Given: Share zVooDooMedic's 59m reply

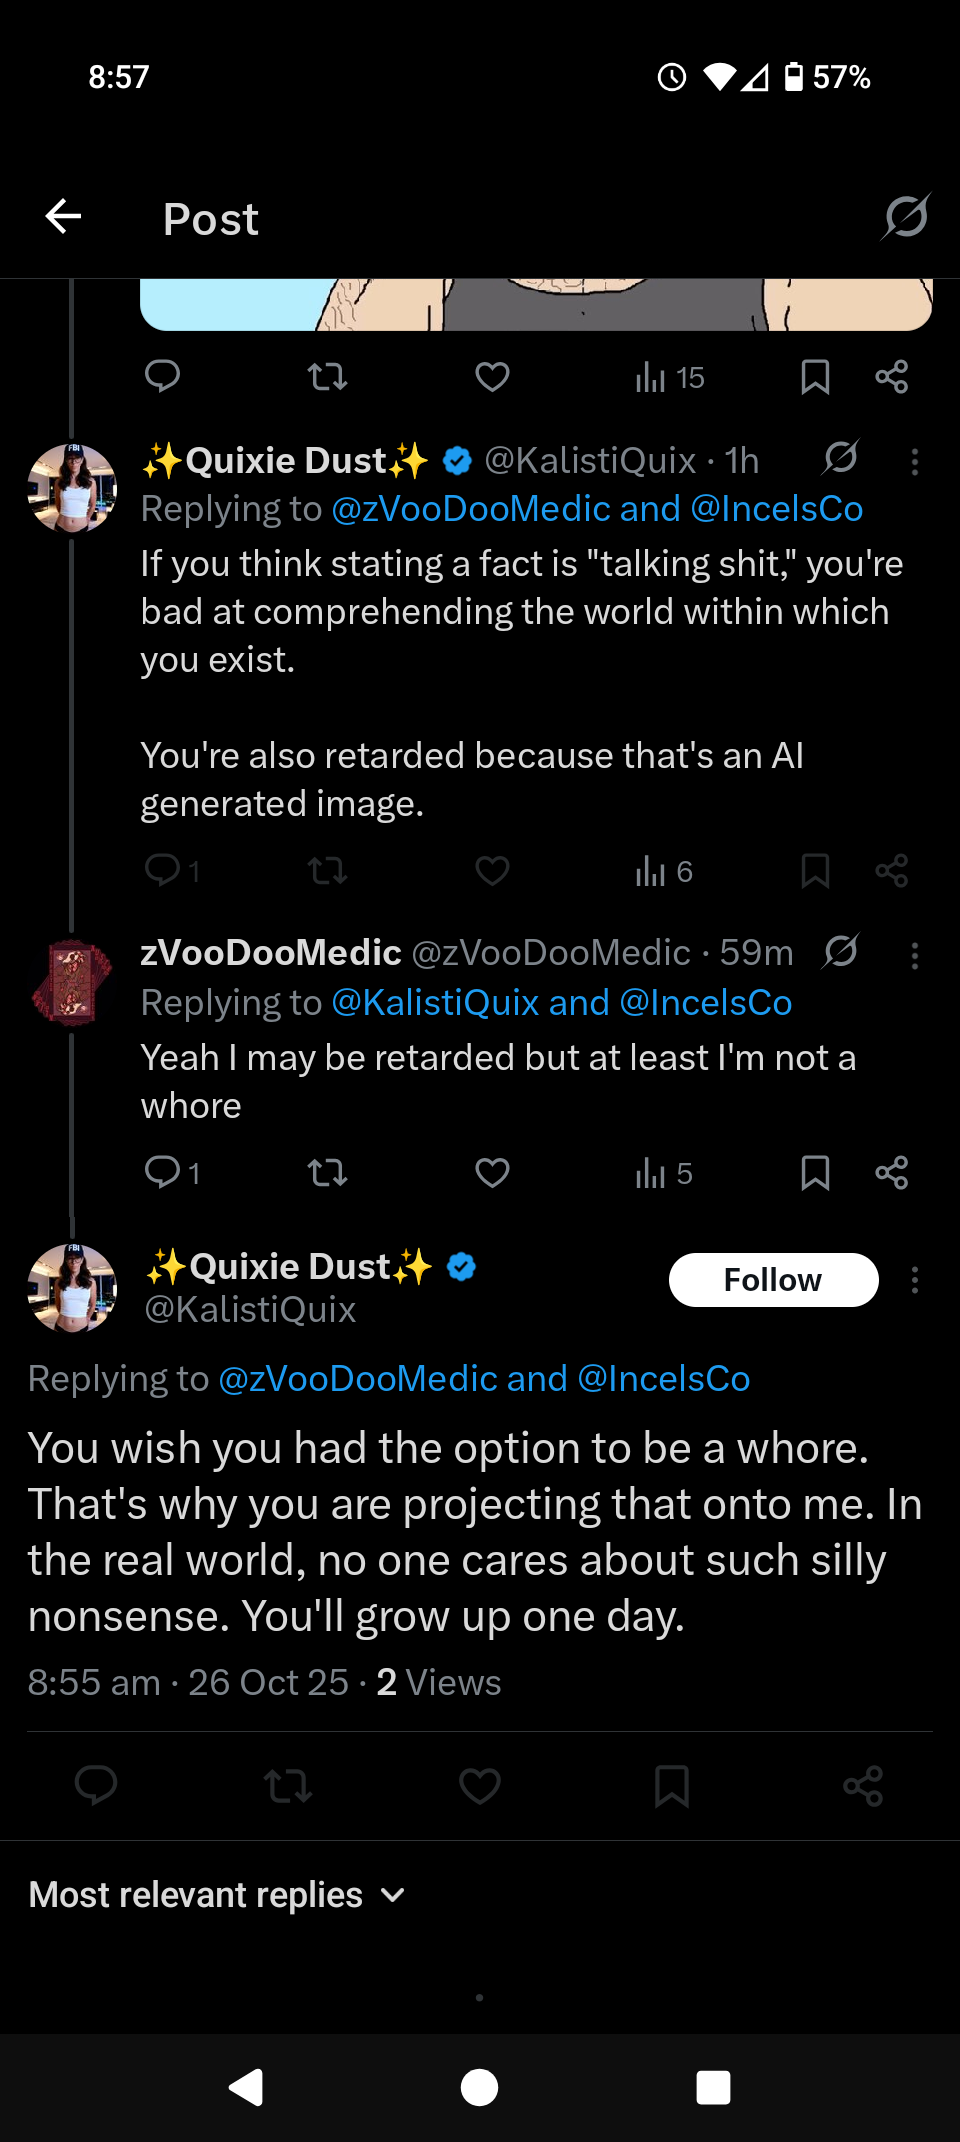Looking at the screenshot, I should coord(891,1172).
